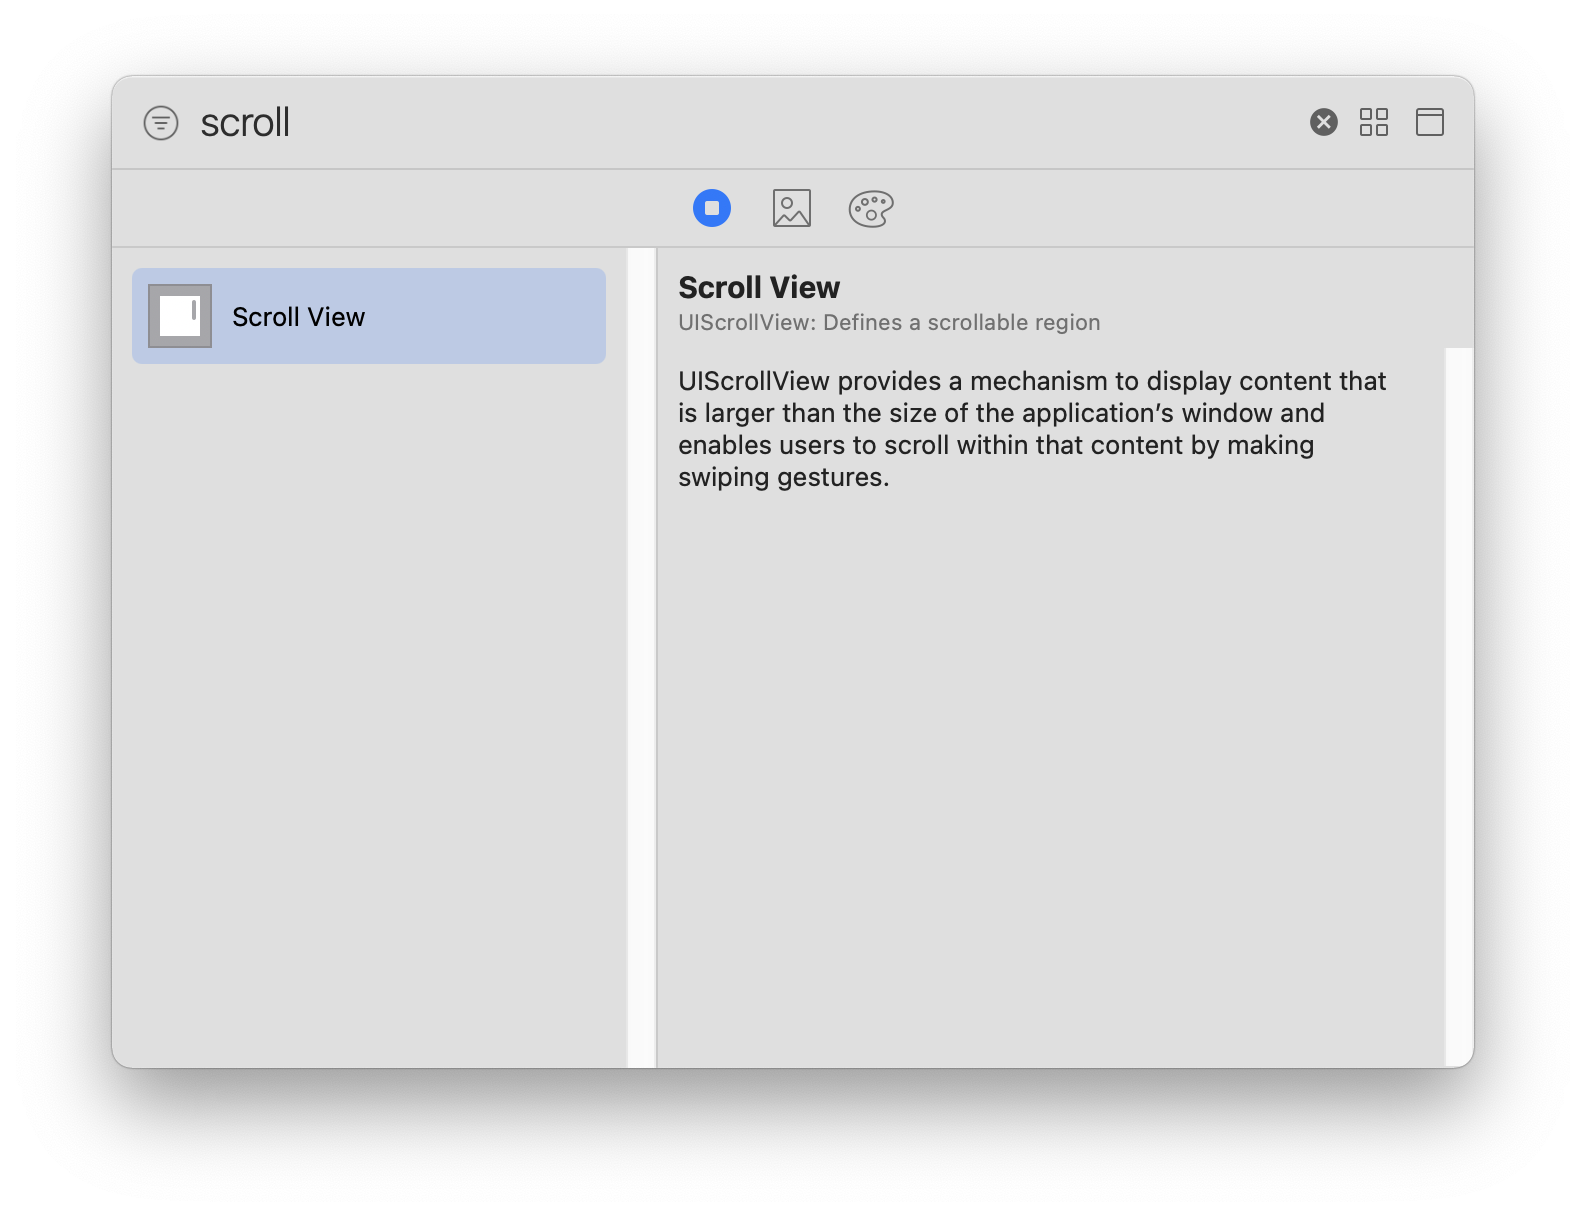Show the Color palette library tab
The height and width of the screenshot is (1216, 1586).
871,208
